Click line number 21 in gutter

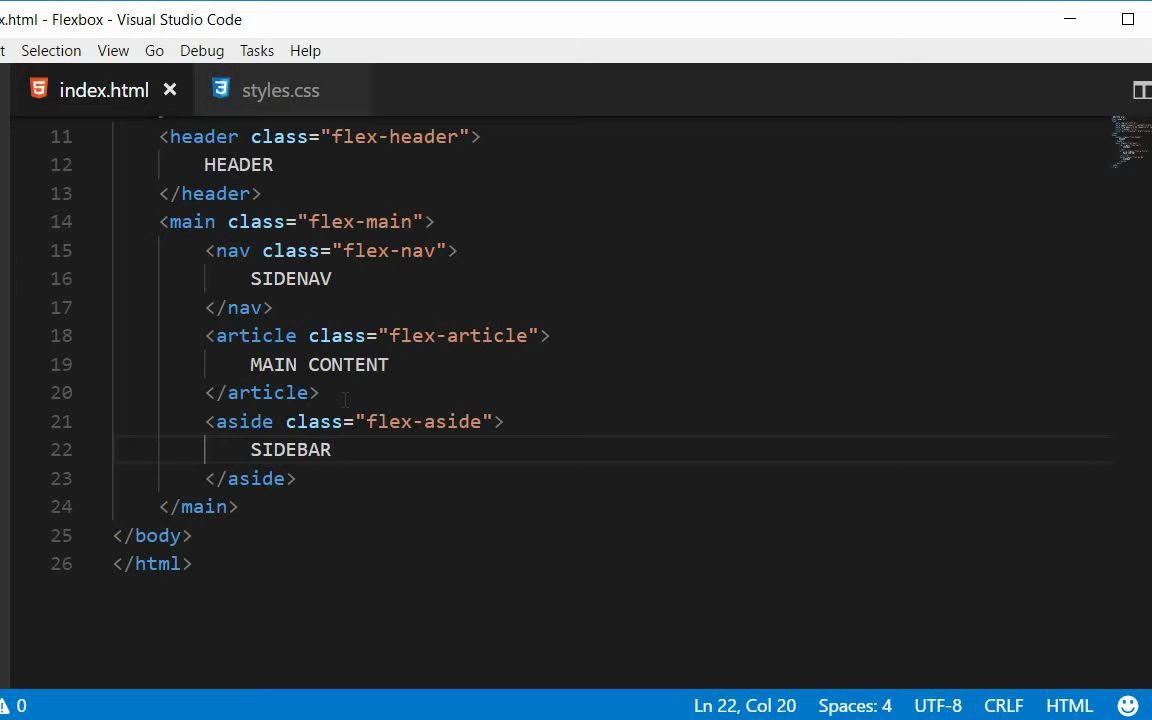(61, 422)
